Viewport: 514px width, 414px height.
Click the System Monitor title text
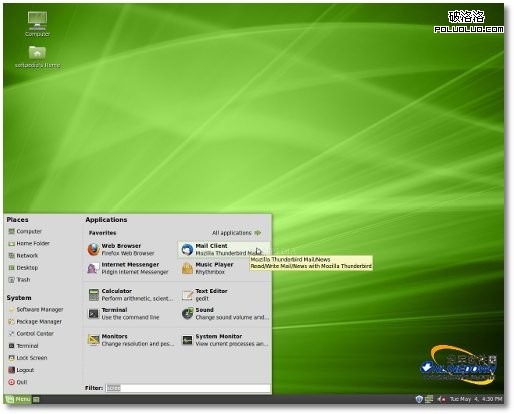tap(219, 336)
